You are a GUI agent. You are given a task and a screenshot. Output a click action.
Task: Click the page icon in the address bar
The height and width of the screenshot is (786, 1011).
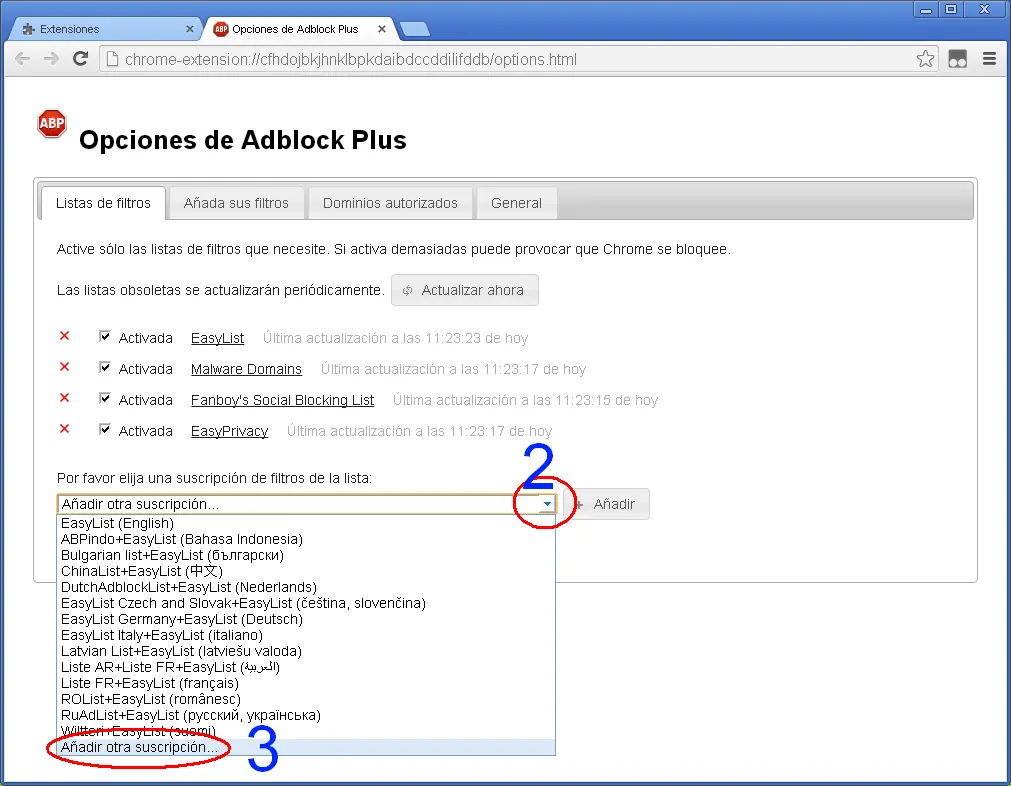coord(112,59)
